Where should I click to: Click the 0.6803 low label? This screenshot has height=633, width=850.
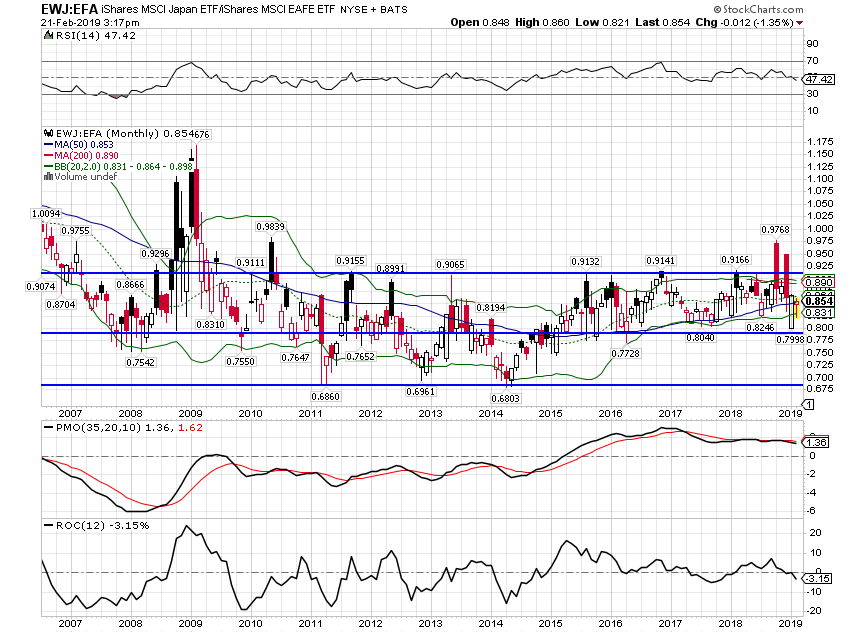coord(505,398)
